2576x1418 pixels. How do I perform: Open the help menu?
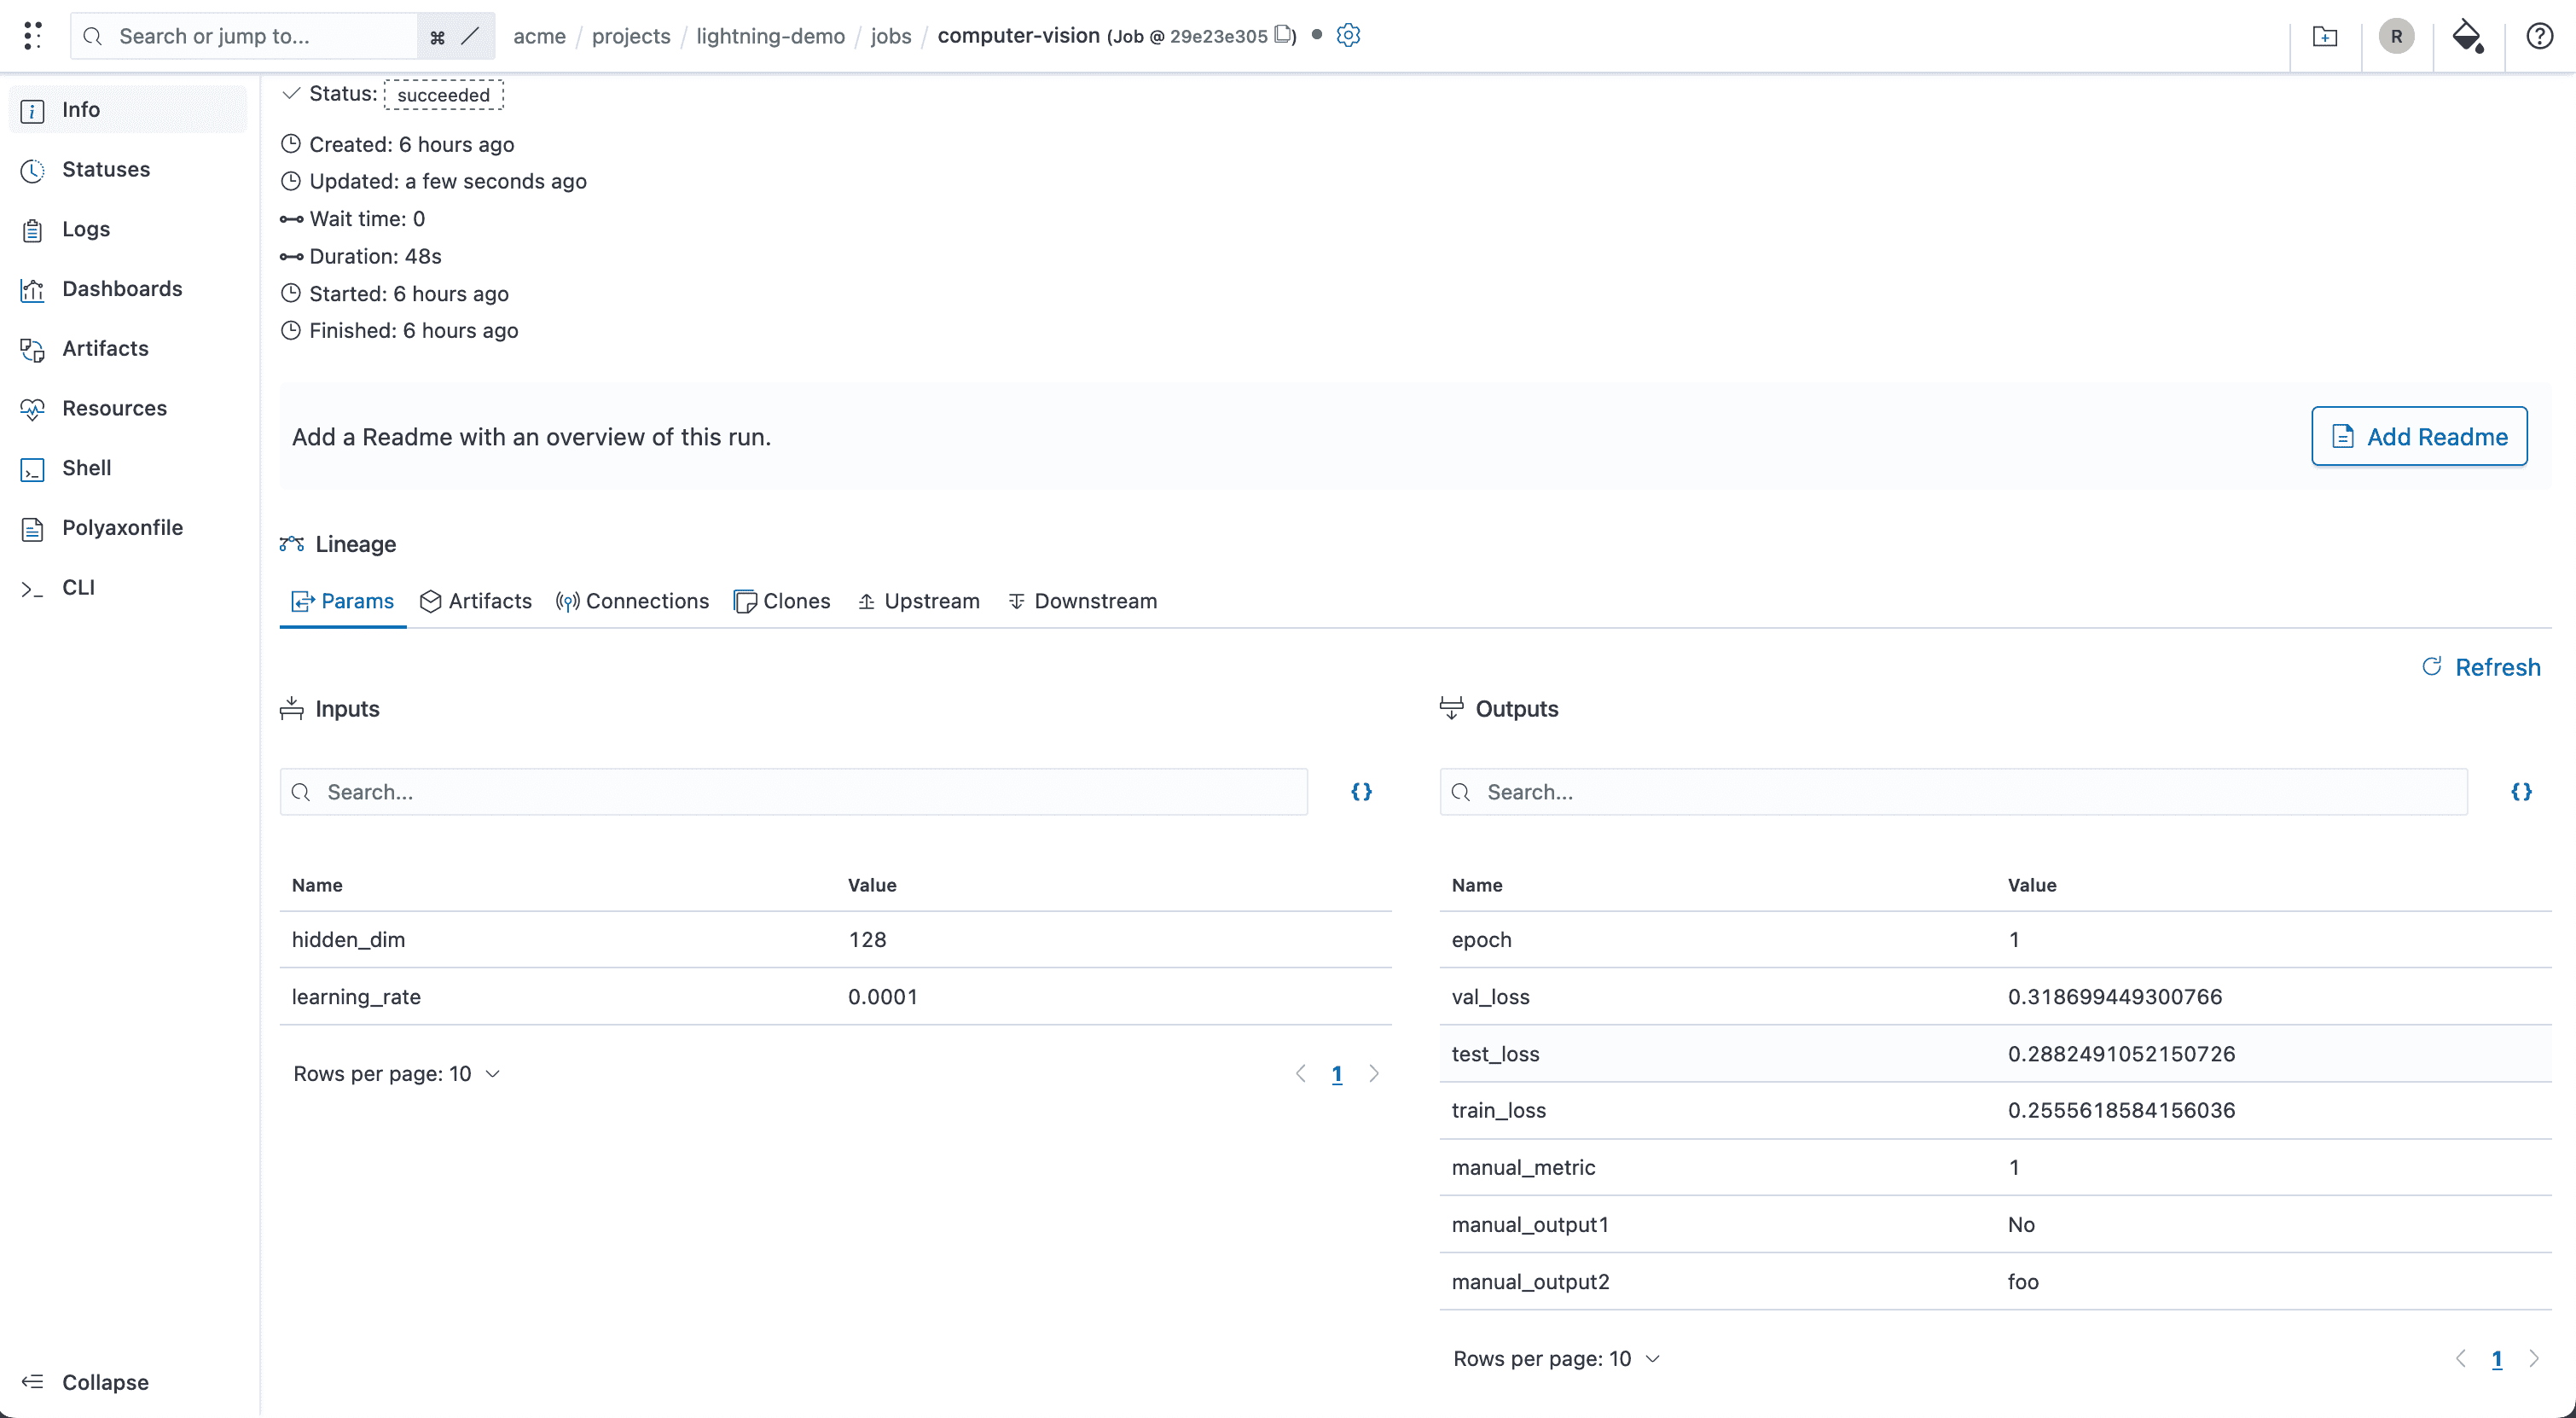coord(2539,35)
